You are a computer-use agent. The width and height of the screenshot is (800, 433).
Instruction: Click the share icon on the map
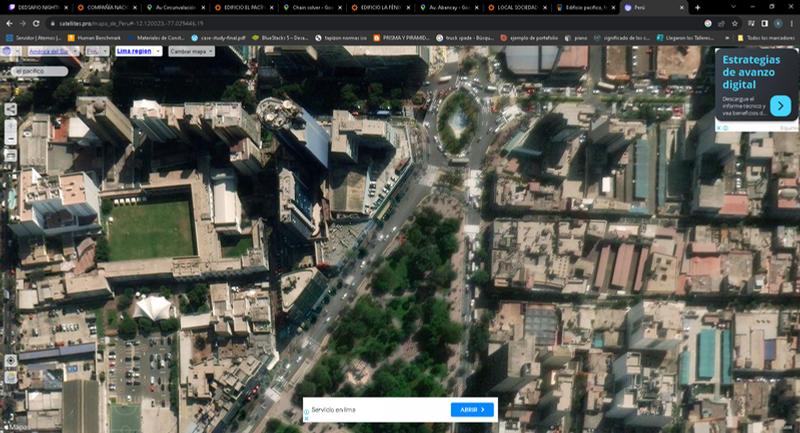pos(10,109)
